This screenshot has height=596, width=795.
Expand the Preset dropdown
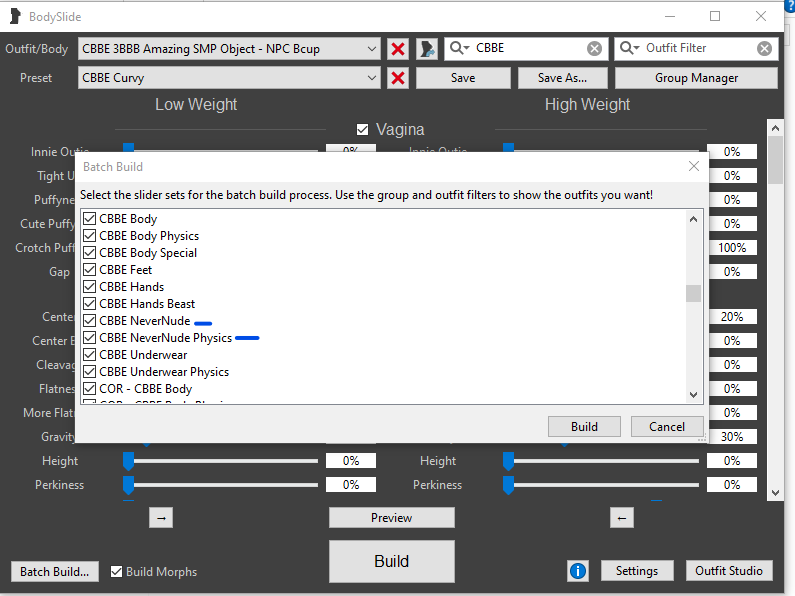coord(372,78)
